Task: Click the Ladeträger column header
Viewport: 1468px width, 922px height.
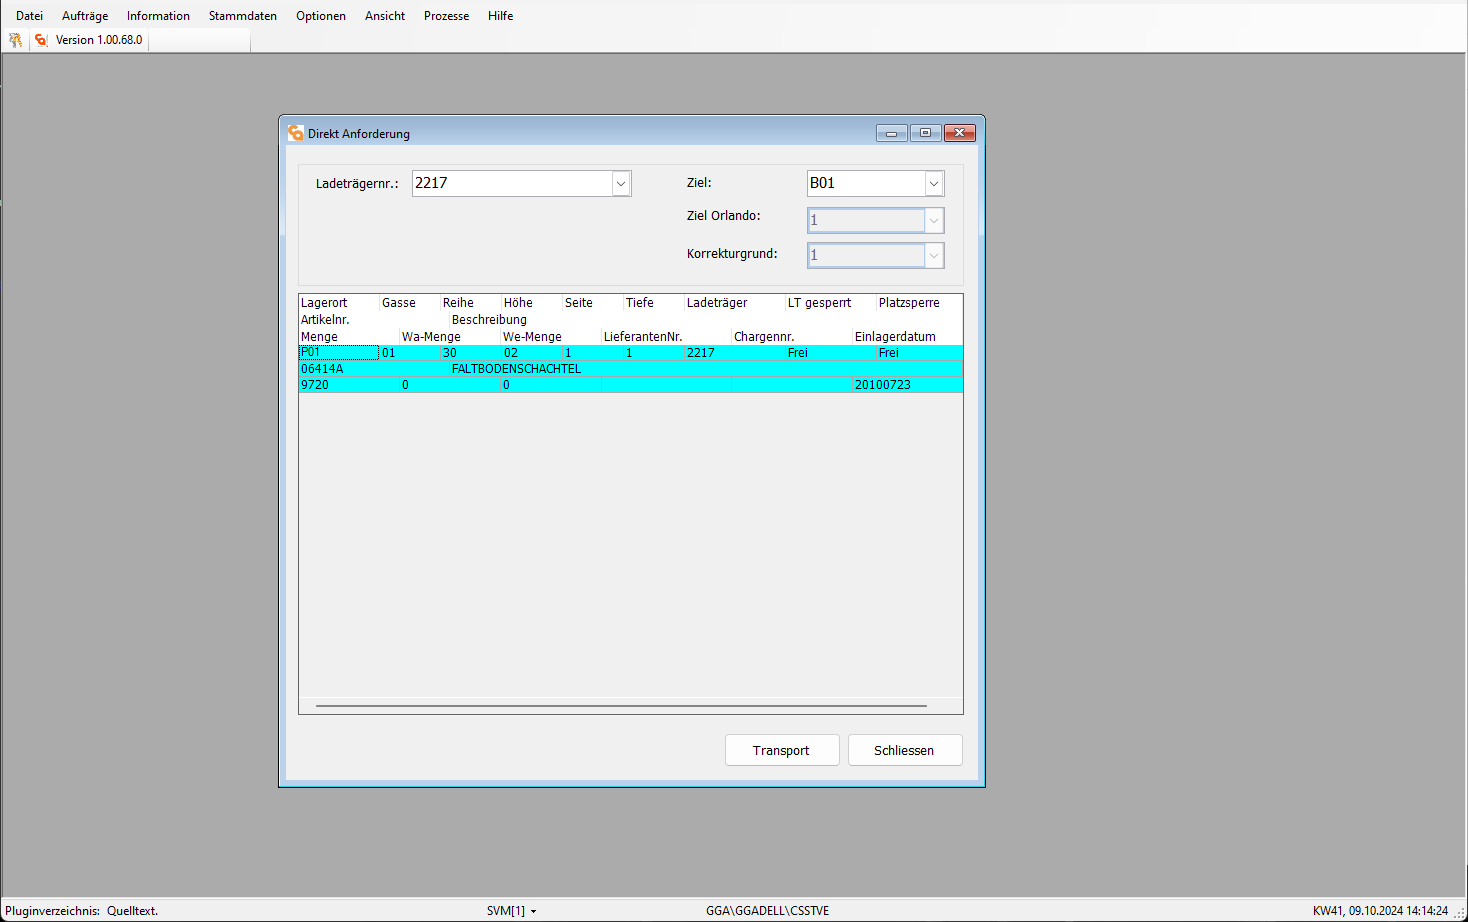Action: [x=717, y=303]
